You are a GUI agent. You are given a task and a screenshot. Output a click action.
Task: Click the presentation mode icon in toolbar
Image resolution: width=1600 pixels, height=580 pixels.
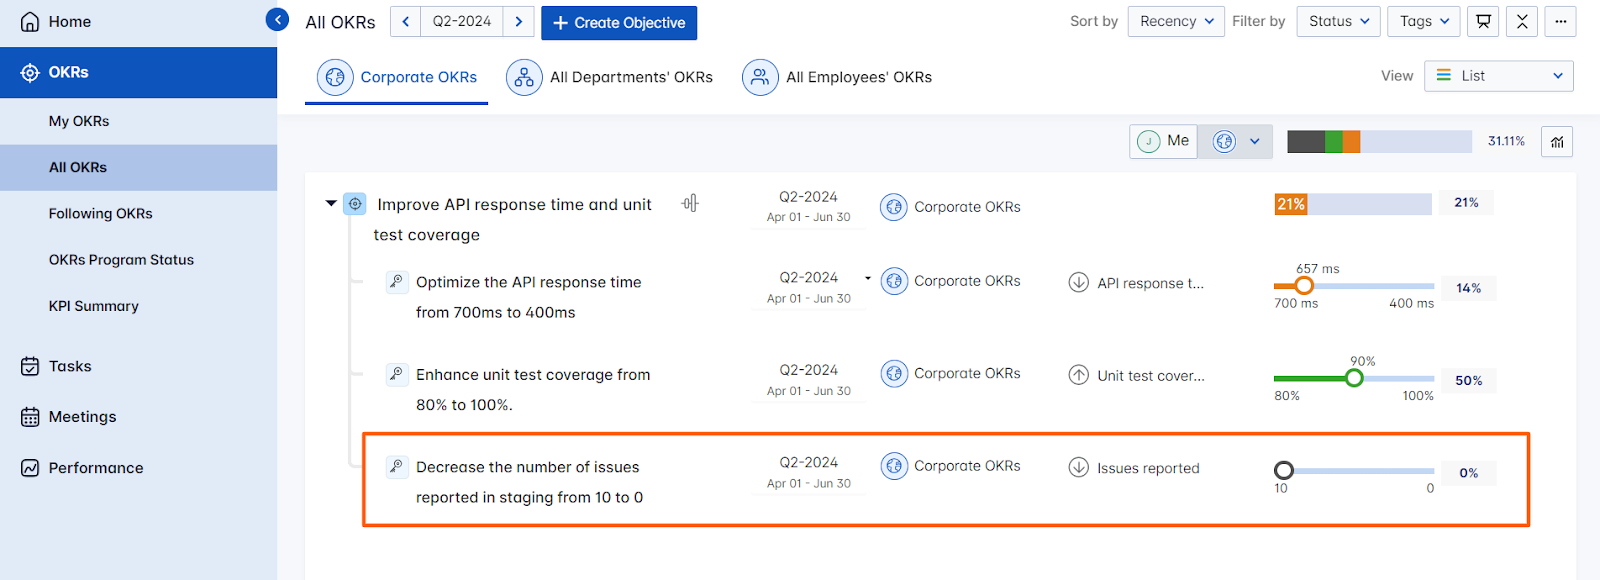(x=1483, y=21)
